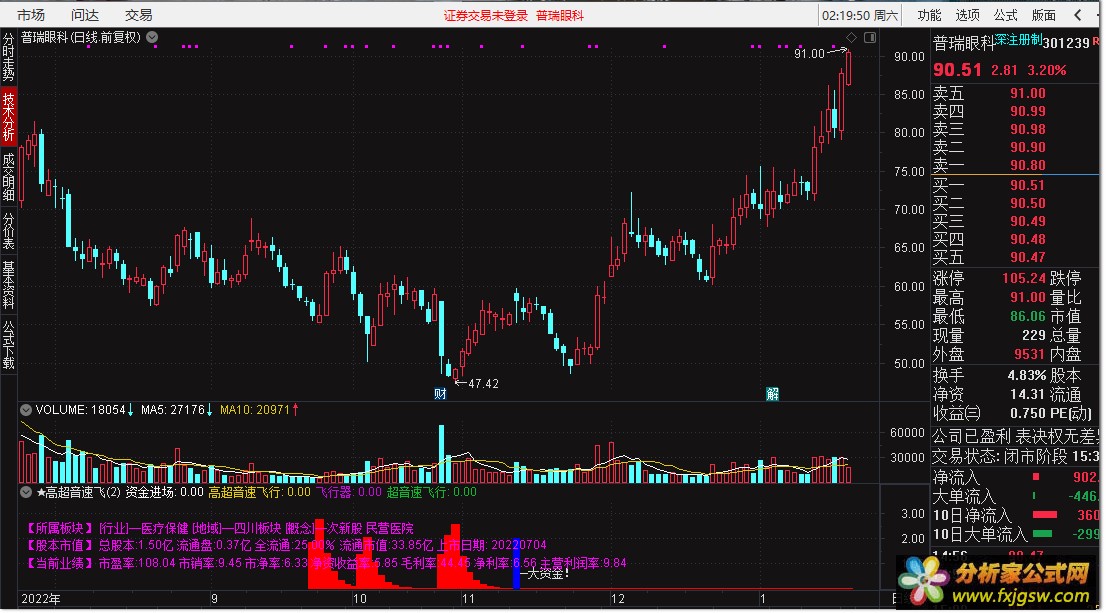Click the 解 event marker

pos(772,394)
